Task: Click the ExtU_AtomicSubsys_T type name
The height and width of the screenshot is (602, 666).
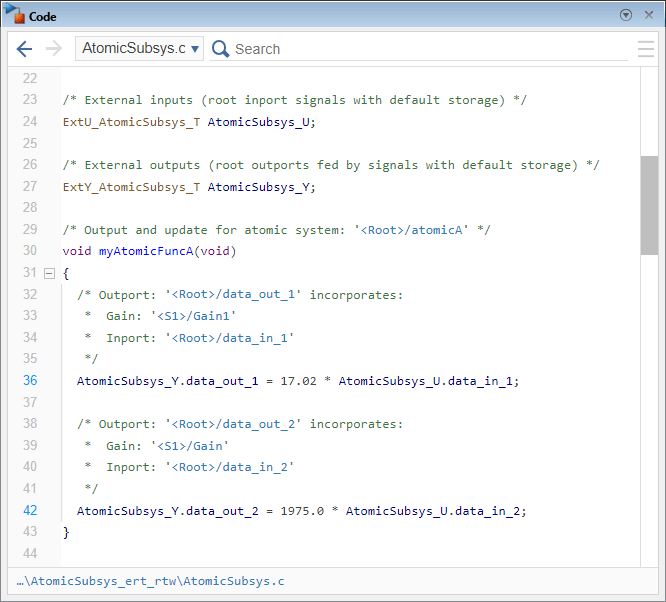Action: coord(131,122)
